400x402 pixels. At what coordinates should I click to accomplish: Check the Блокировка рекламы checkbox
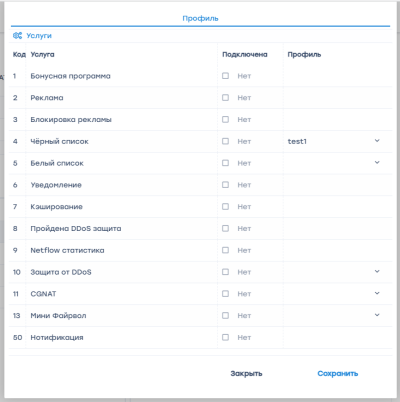click(x=225, y=119)
